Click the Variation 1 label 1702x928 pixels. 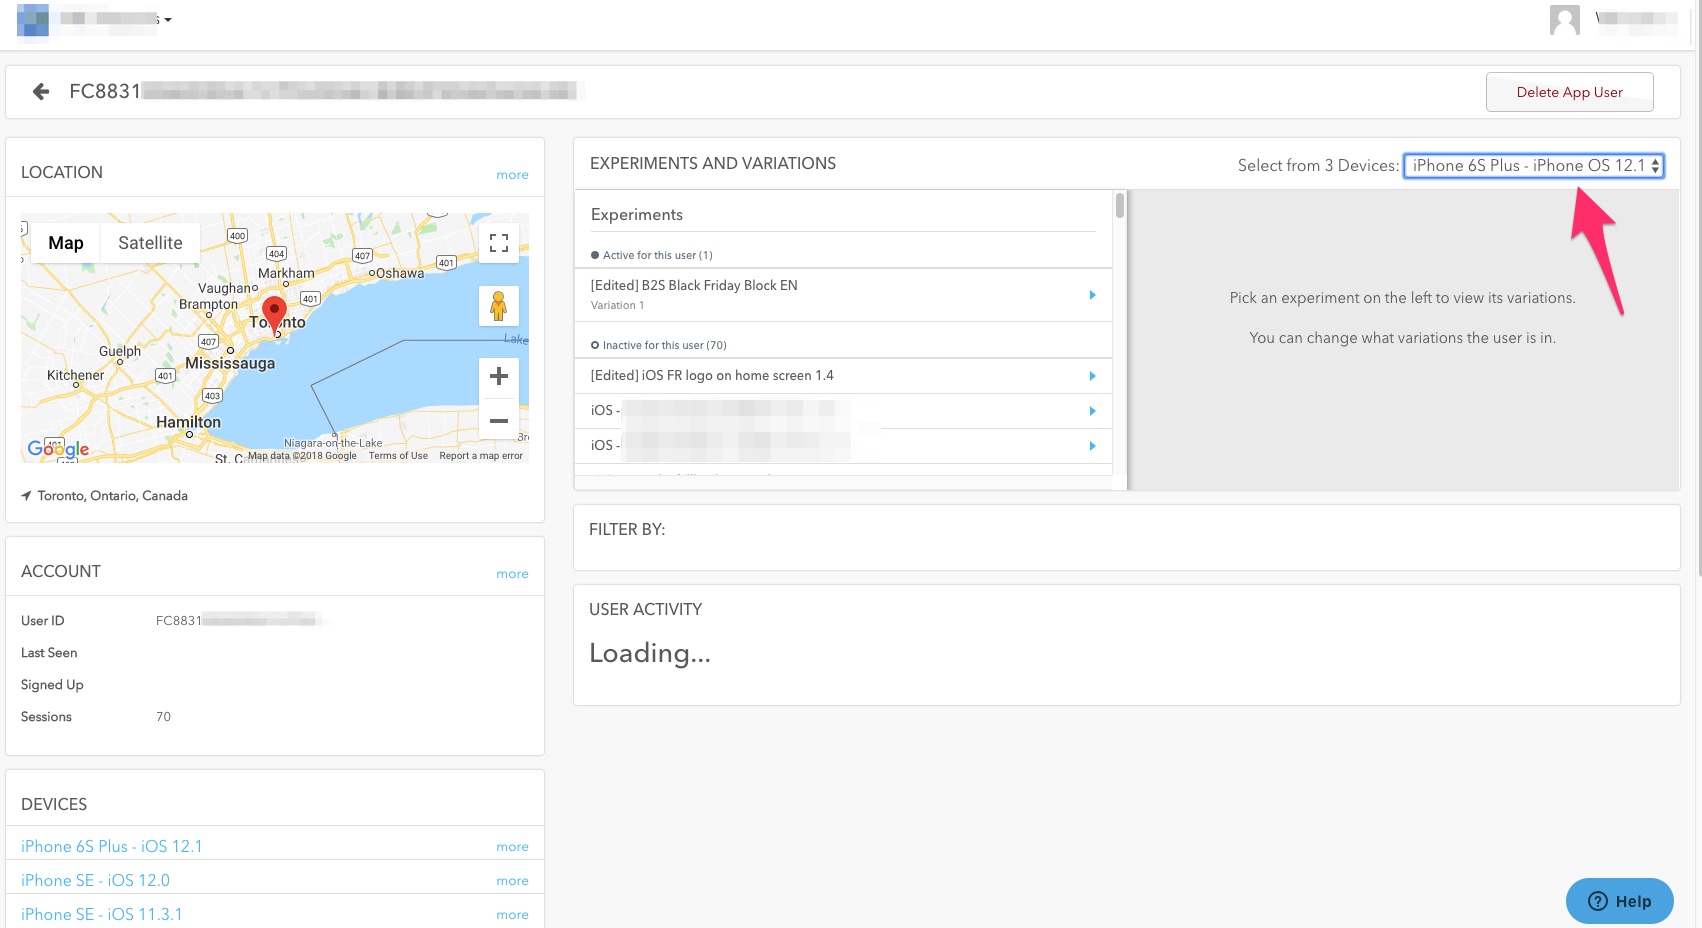[x=617, y=306]
